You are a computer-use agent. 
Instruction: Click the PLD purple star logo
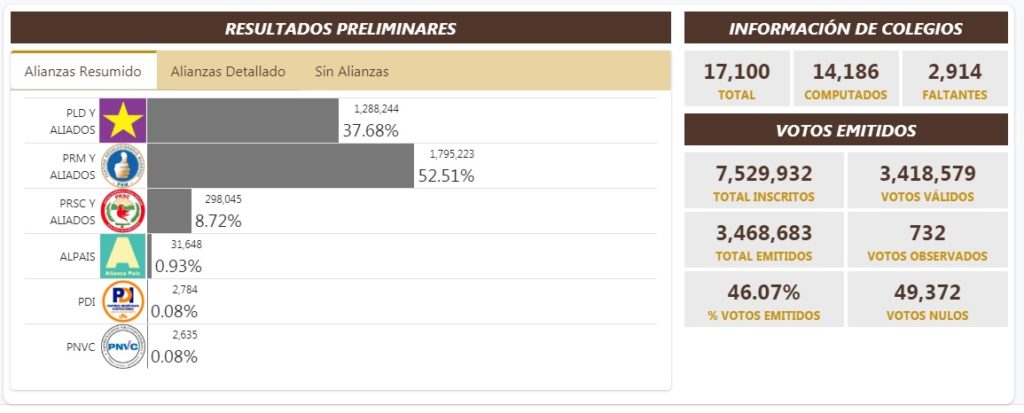123,120
